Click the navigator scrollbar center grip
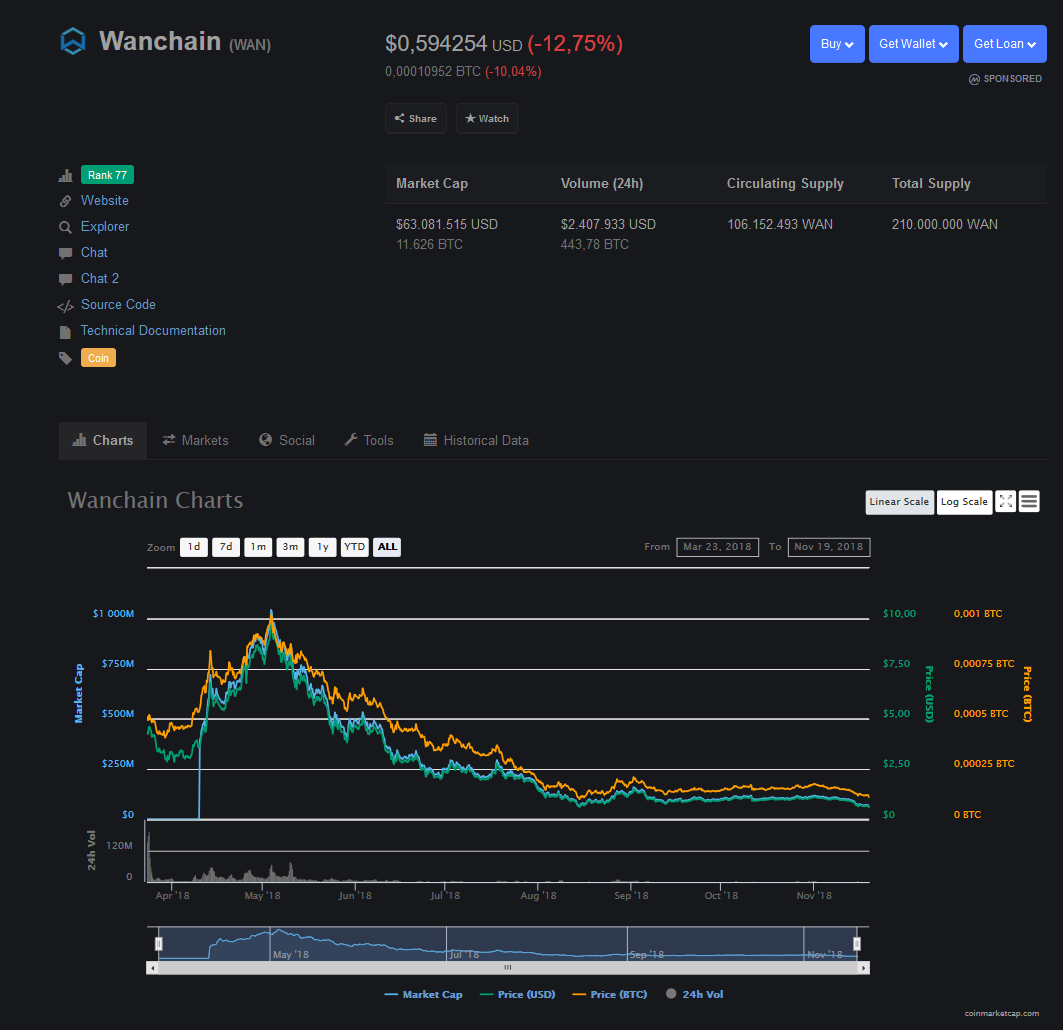The width and height of the screenshot is (1063, 1030). [508, 968]
